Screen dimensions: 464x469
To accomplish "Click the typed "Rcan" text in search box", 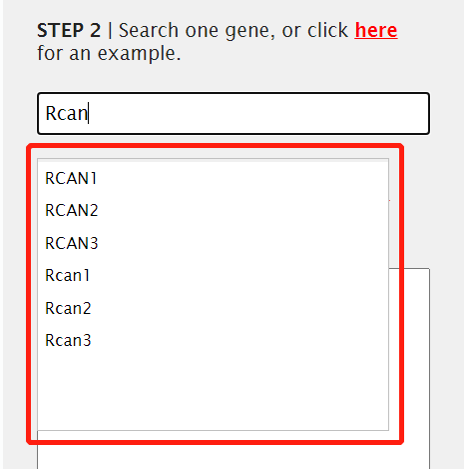I will (x=66, y=113).
